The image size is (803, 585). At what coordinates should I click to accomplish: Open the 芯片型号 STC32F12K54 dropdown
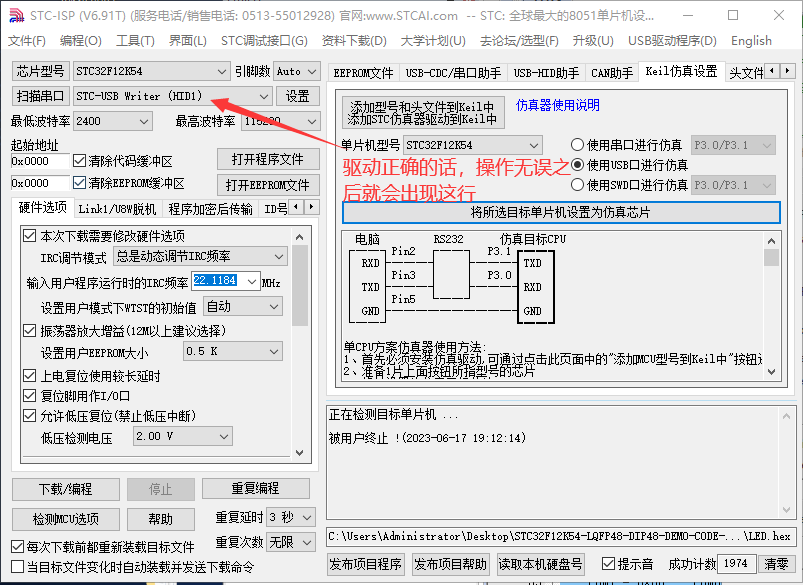click(151, 71)
